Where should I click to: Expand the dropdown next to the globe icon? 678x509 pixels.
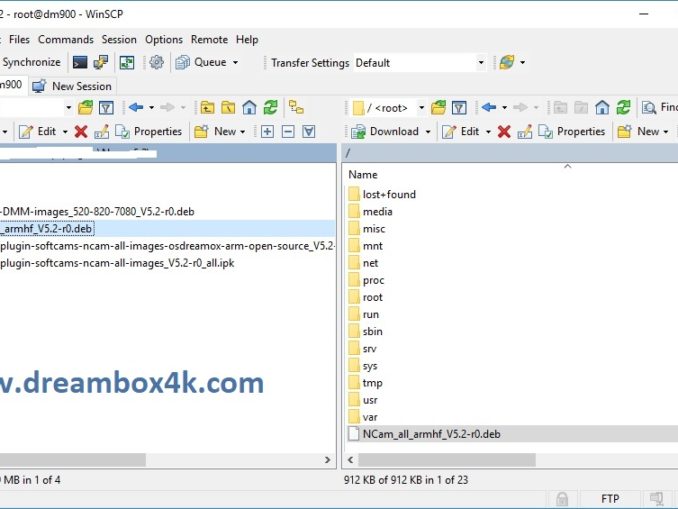click(522, 63)
